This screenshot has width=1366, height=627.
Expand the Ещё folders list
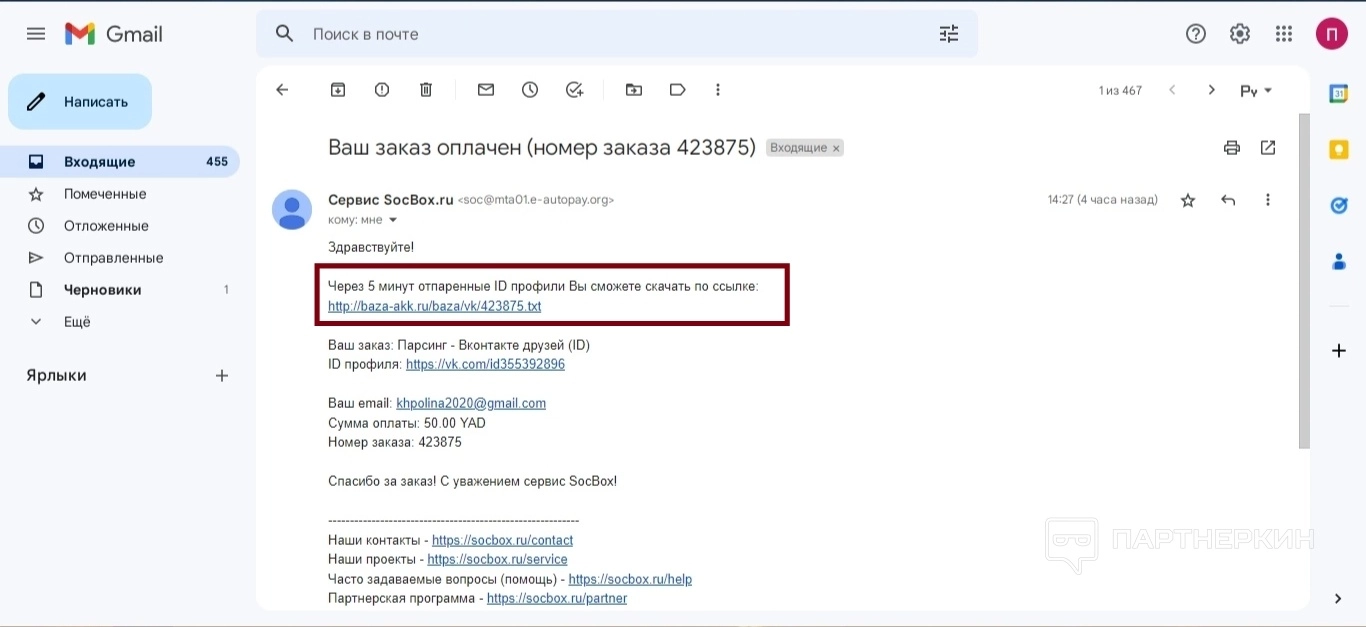tap(120, 322)
